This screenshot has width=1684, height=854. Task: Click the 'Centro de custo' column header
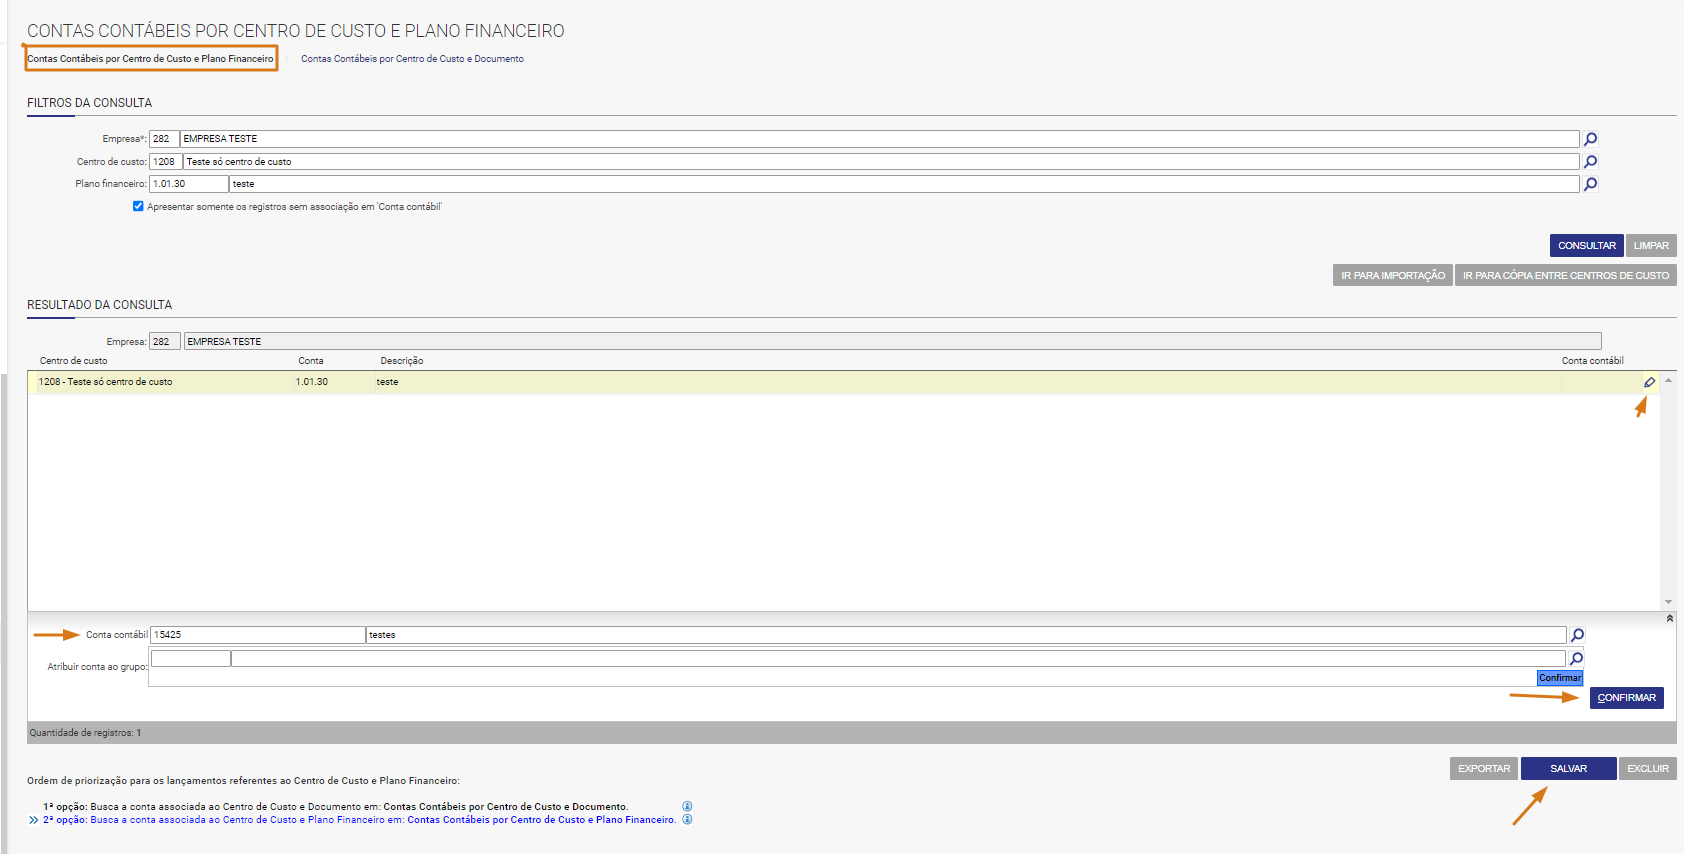pos(73,361)
